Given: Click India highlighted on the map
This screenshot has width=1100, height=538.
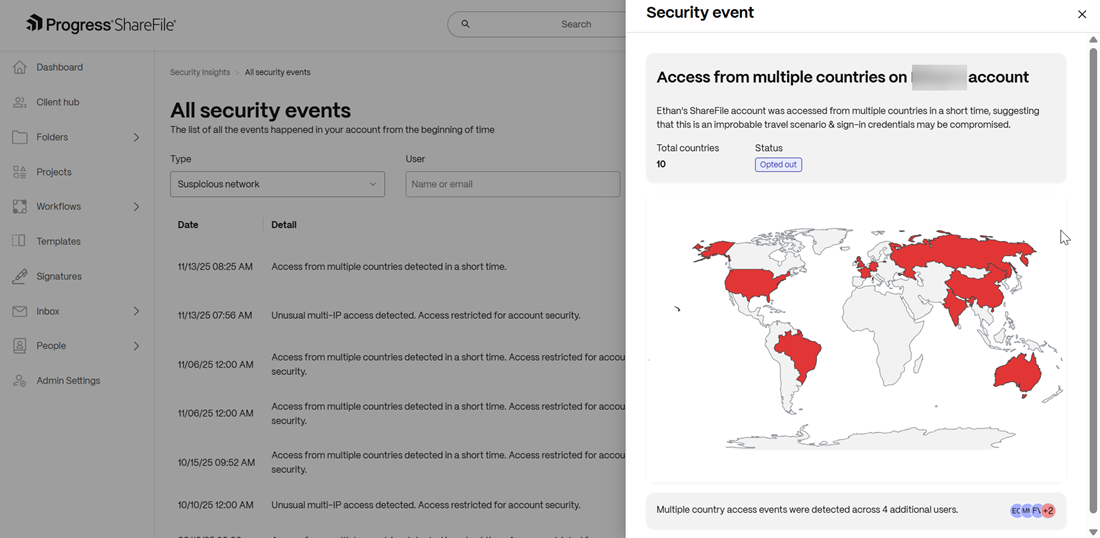Looking at the screenshot, I should (x=953, y=305).
